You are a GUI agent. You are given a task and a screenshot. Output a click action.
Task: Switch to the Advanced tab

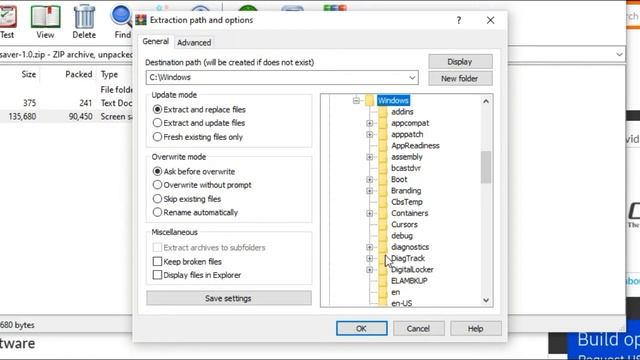tap(194, 42)
